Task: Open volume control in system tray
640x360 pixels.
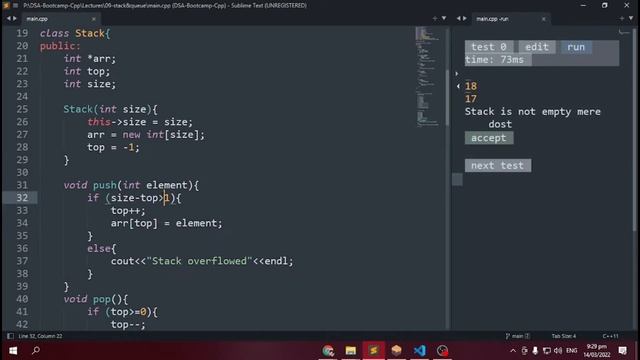Action: coord(558,351)
